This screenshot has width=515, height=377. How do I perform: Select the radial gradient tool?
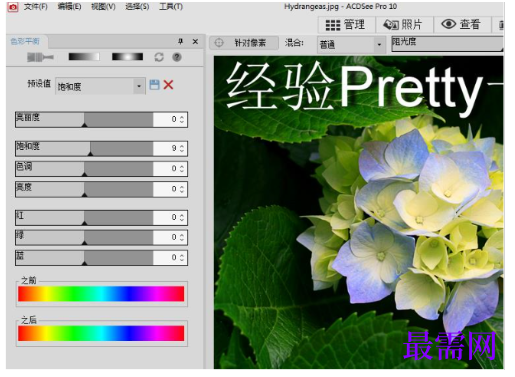[127, 57]
